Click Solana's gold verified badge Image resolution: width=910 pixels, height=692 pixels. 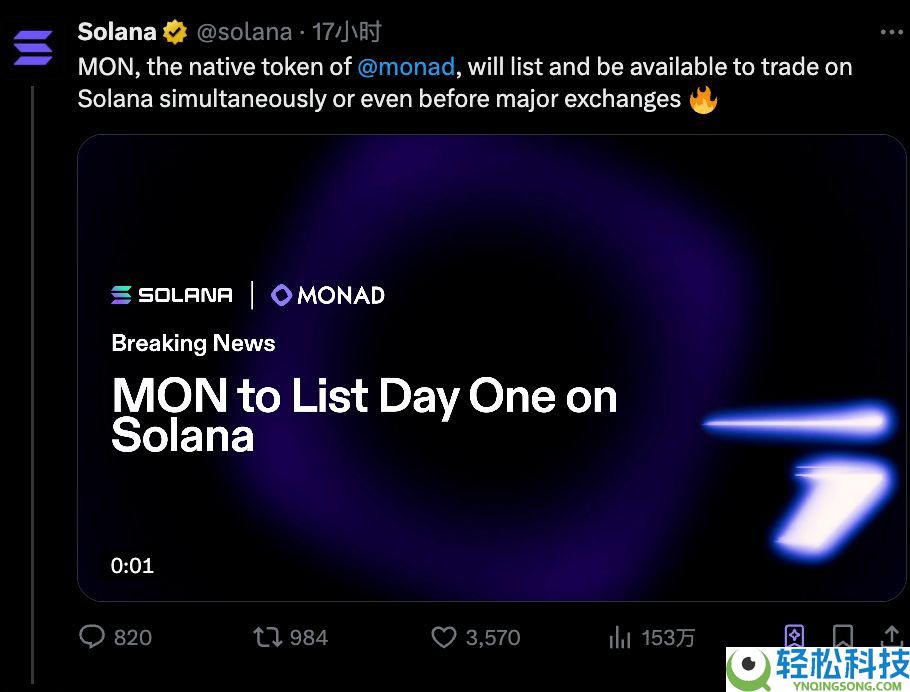point(174,31)
